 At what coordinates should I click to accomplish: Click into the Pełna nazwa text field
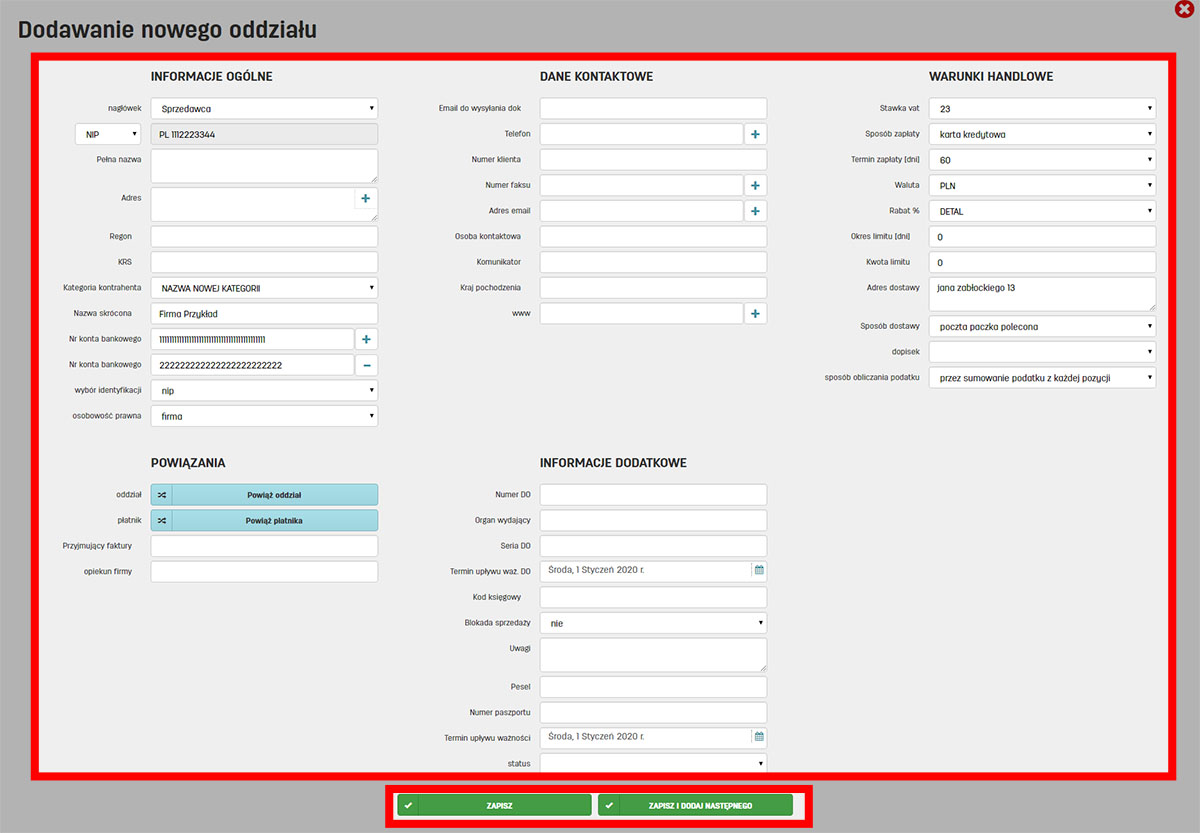(x=264, y=165)
